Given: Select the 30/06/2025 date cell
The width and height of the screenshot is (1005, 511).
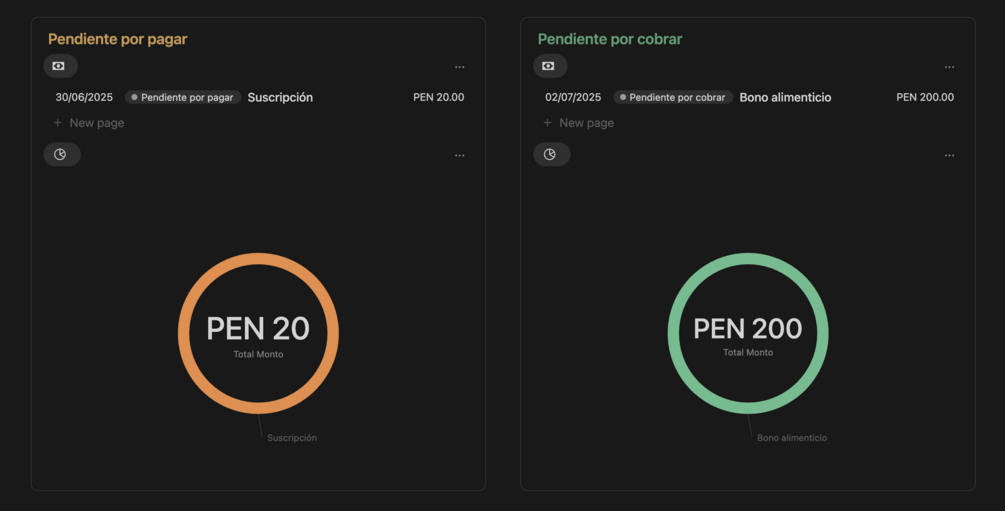Looking at the screenshot, I should [84, 97].
